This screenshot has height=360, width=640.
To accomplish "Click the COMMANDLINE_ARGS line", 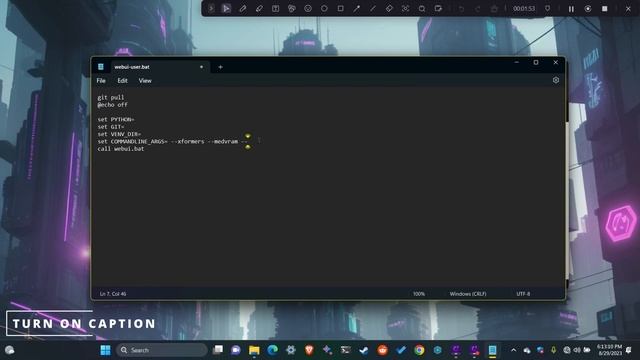I will [172, 142].
